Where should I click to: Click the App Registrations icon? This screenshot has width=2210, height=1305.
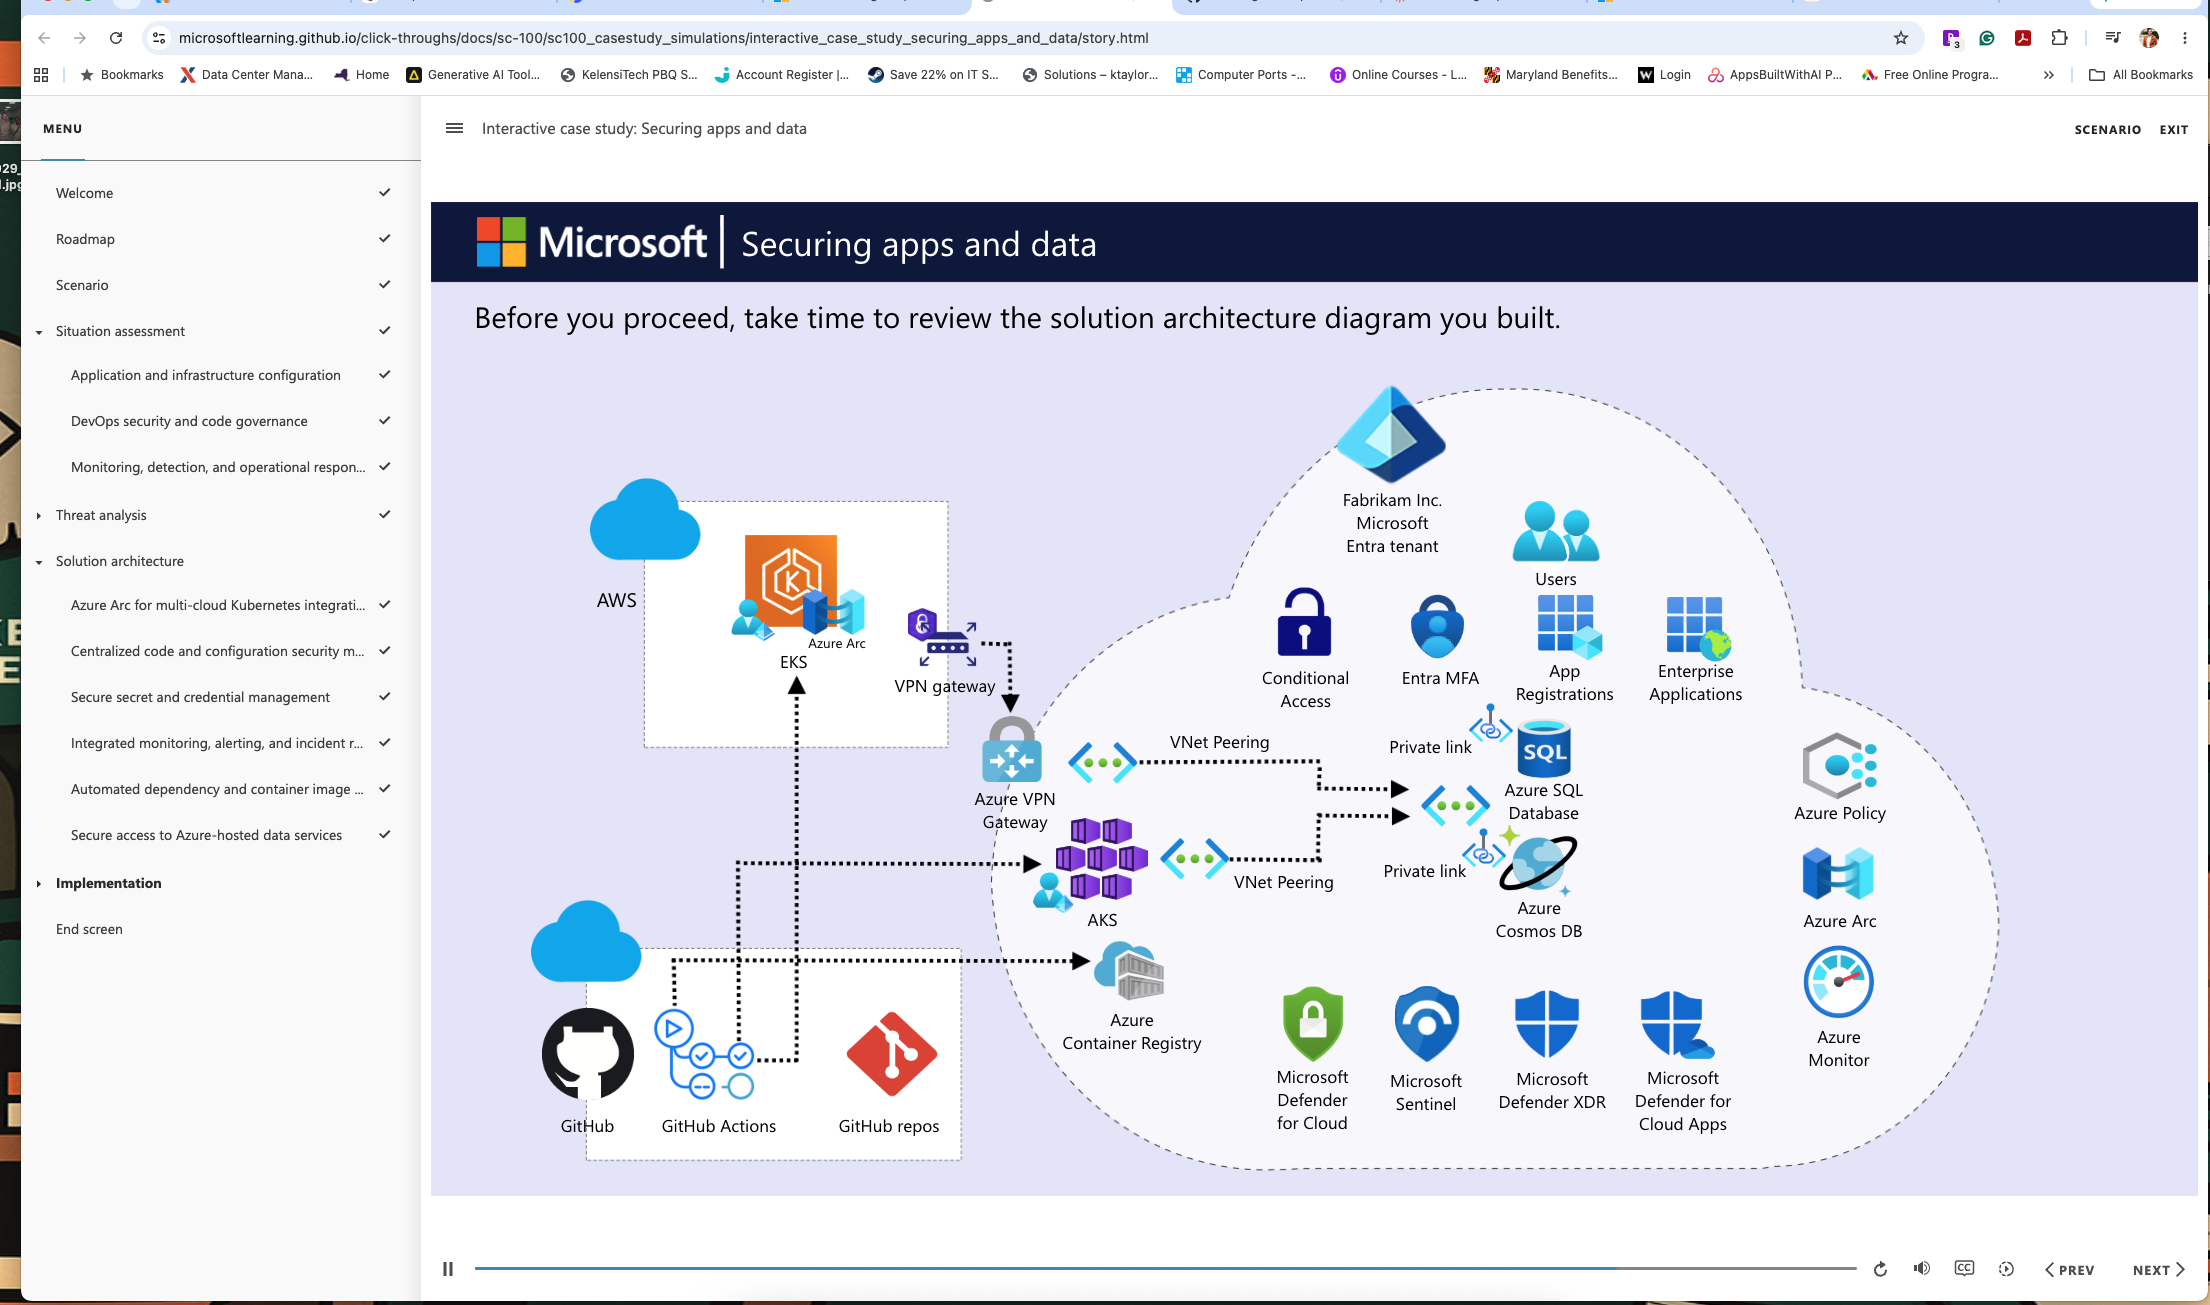[x=1569, y=627]
